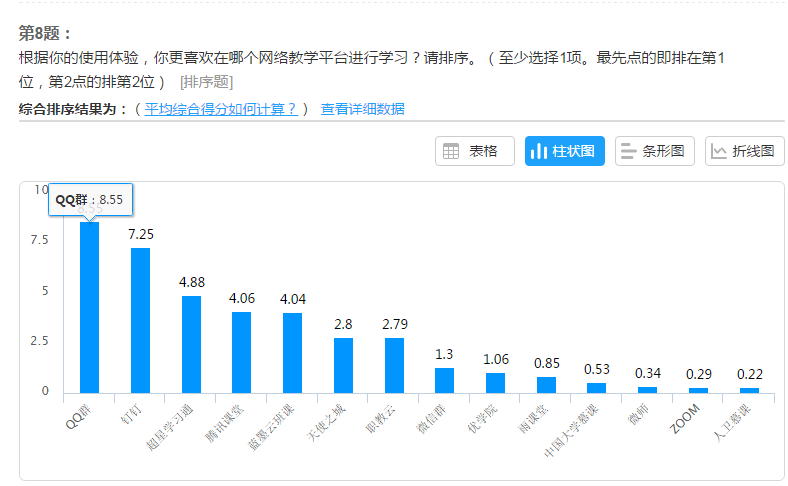Click the table grid icon
The height and width of the screenshot is (486, 788).
(x=452, y=151)
